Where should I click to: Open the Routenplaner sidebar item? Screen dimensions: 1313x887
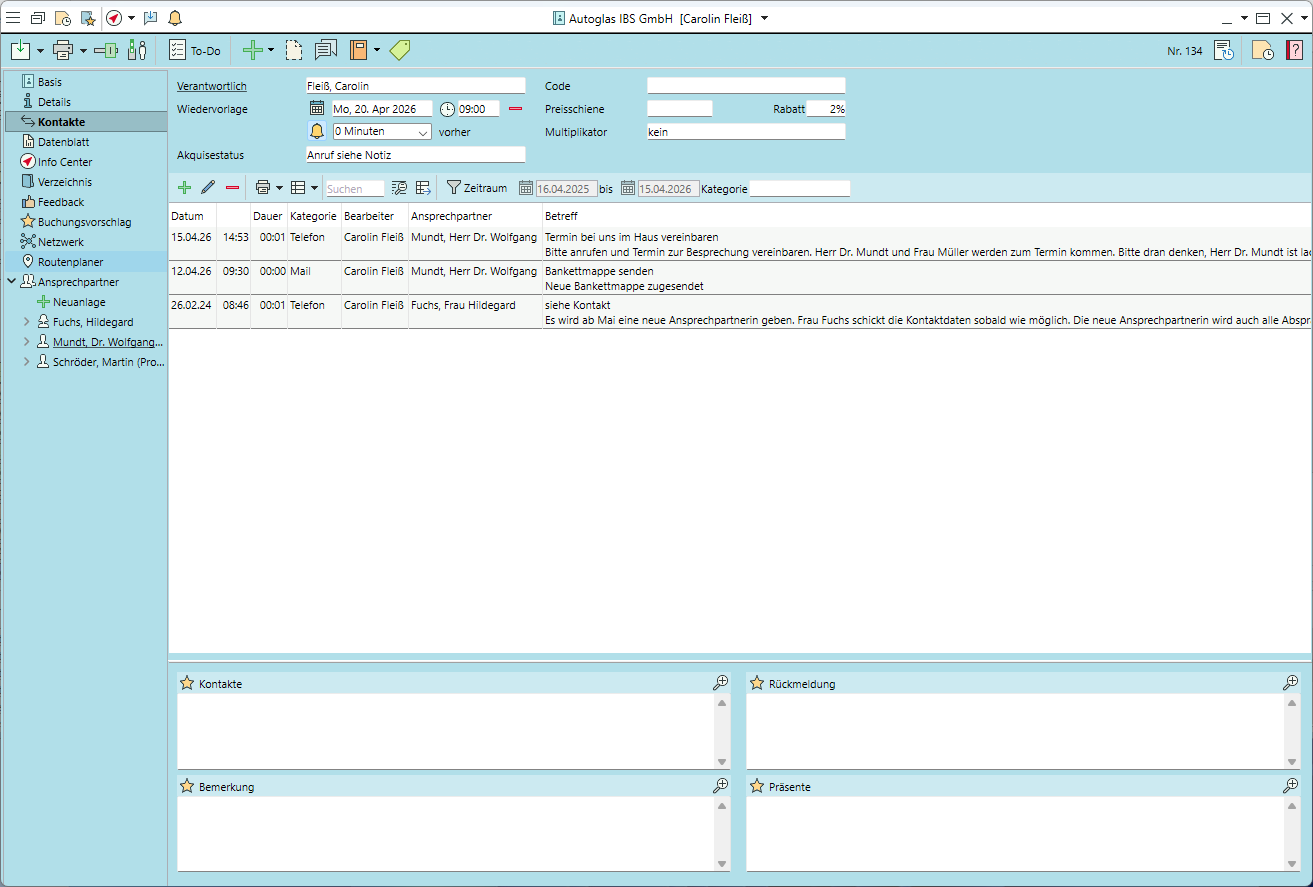click(70, 262)
